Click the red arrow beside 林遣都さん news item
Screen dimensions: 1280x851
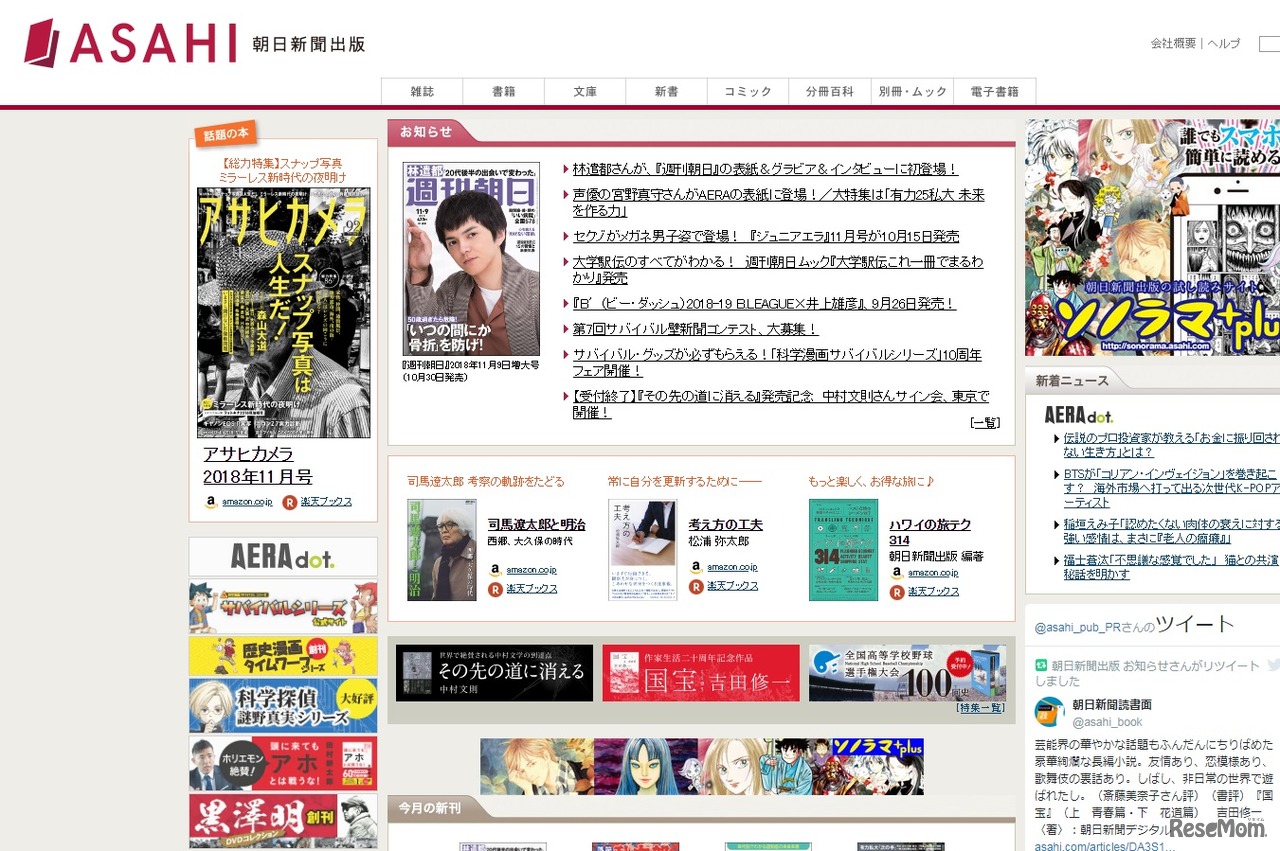(566, 169)
